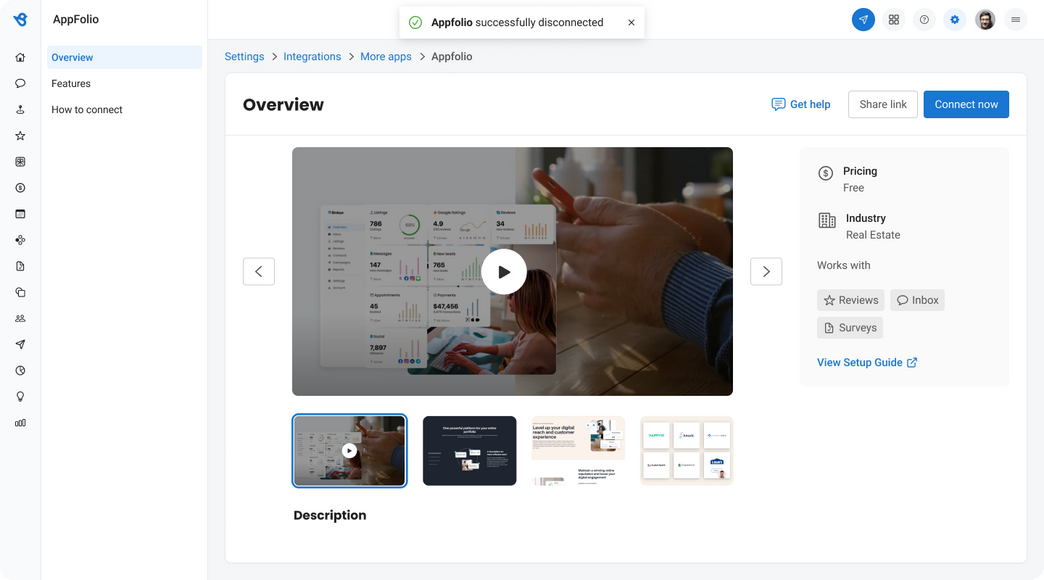Open the Insights lightbulb icon in sidebar

(20, 397)
